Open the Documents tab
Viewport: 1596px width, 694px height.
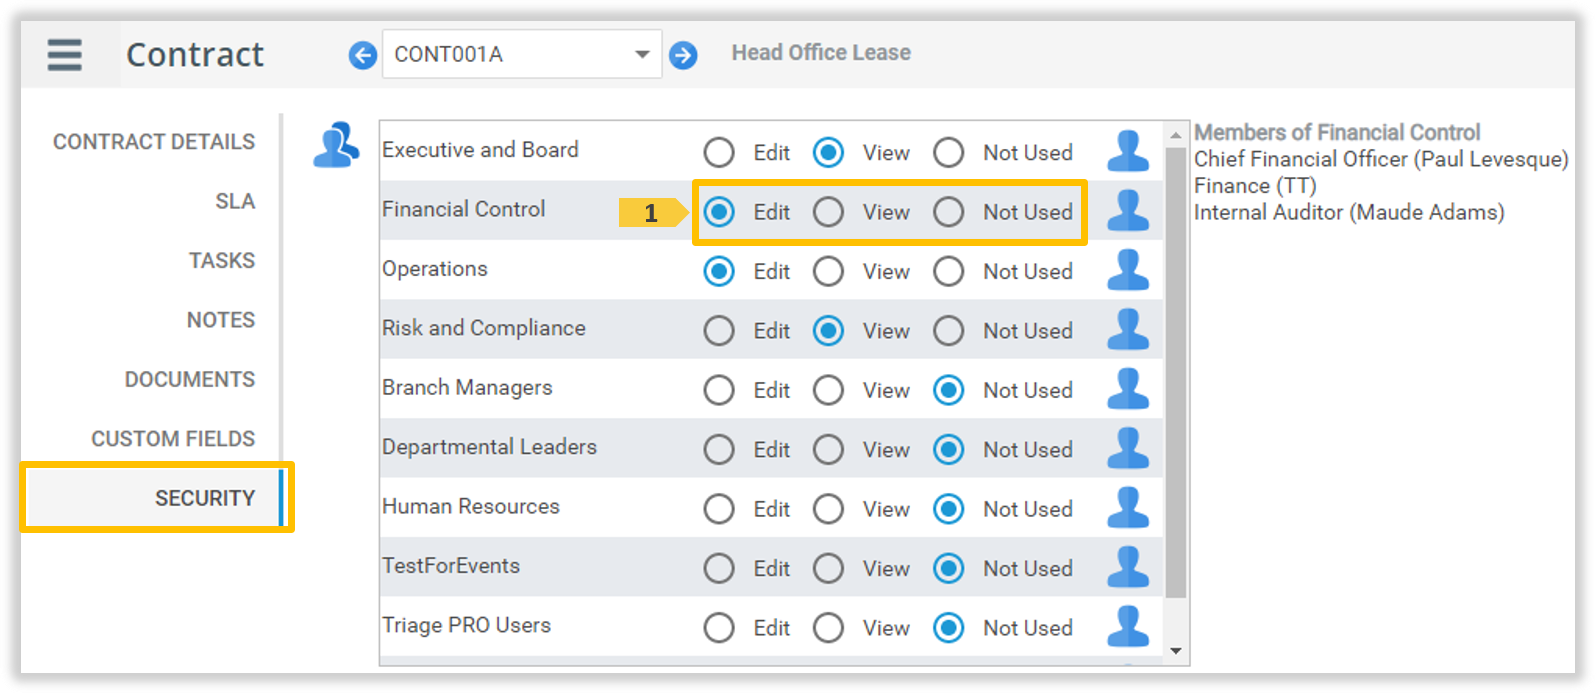coord(189,380)
